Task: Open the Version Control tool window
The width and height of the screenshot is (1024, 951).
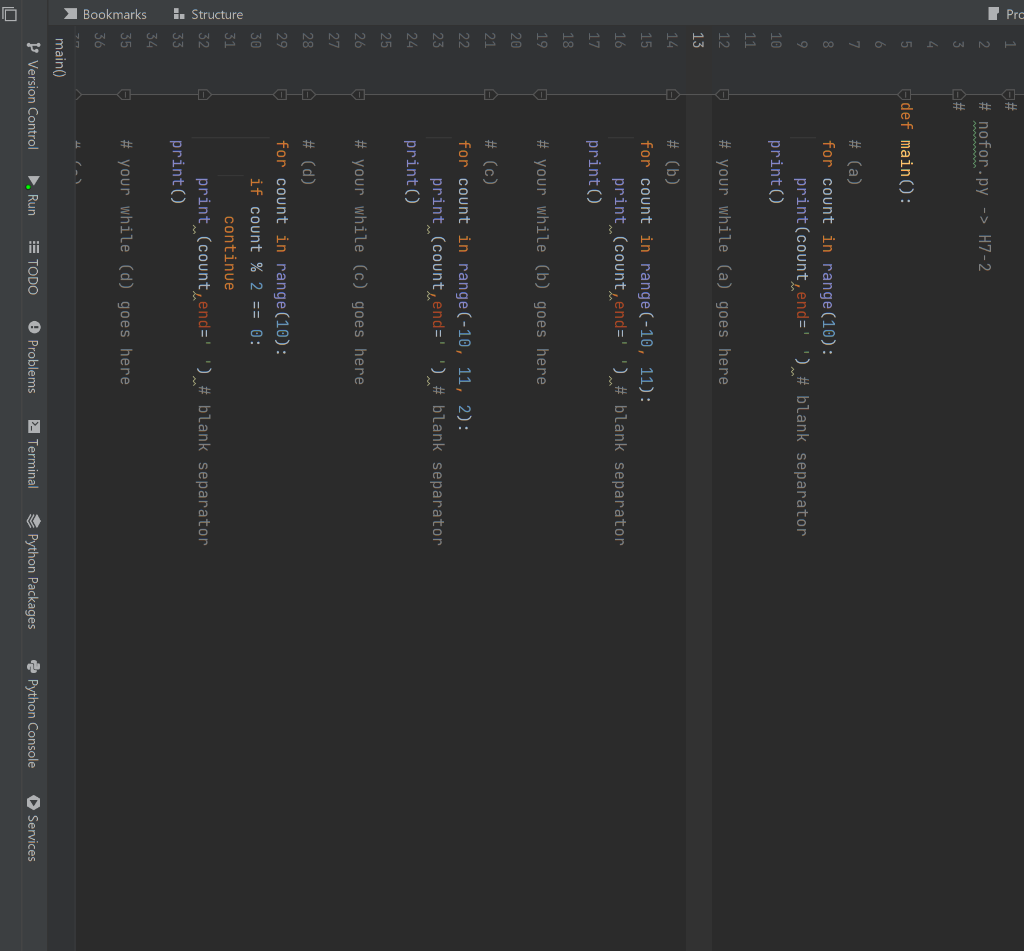Action: (x=33, y=95)
